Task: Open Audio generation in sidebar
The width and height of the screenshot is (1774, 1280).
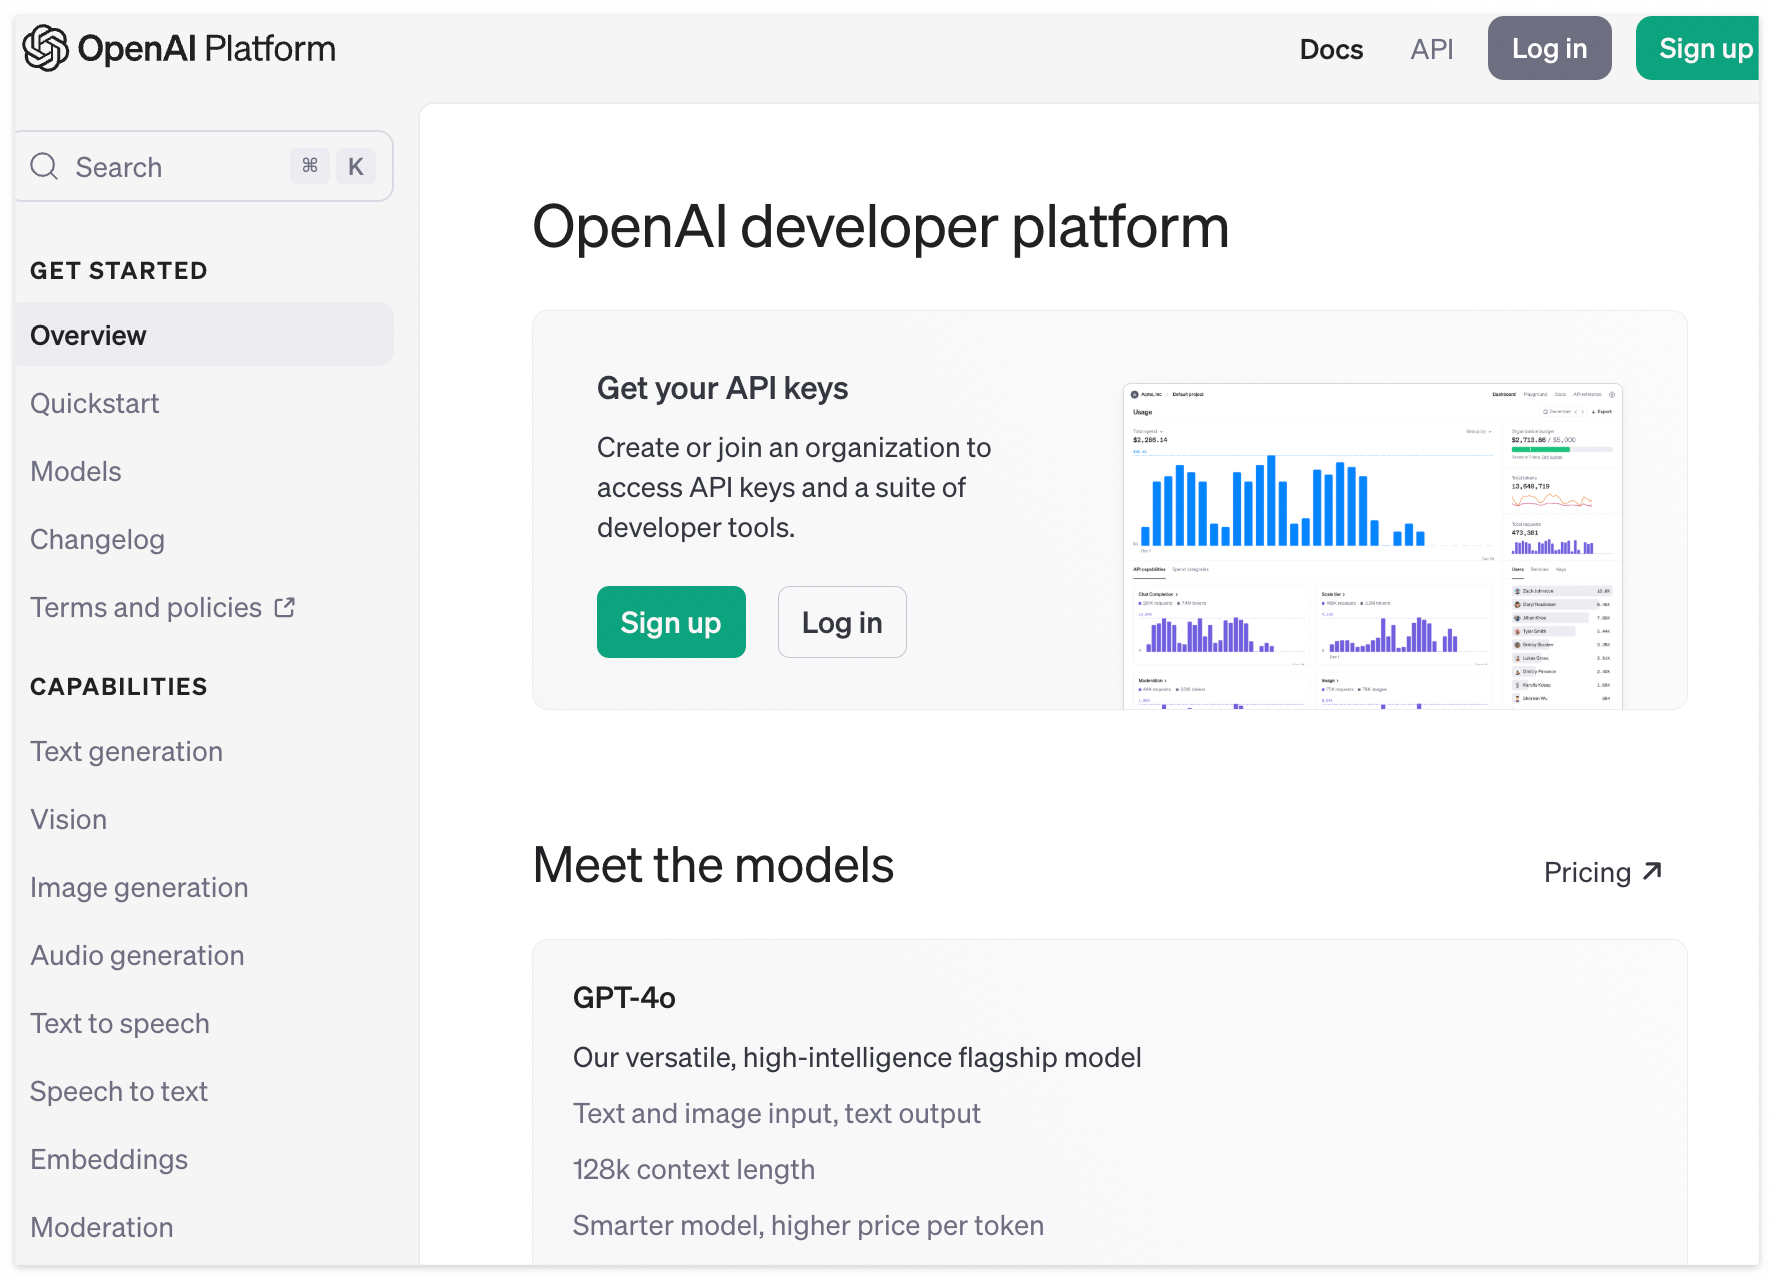Action: point(137,955)
